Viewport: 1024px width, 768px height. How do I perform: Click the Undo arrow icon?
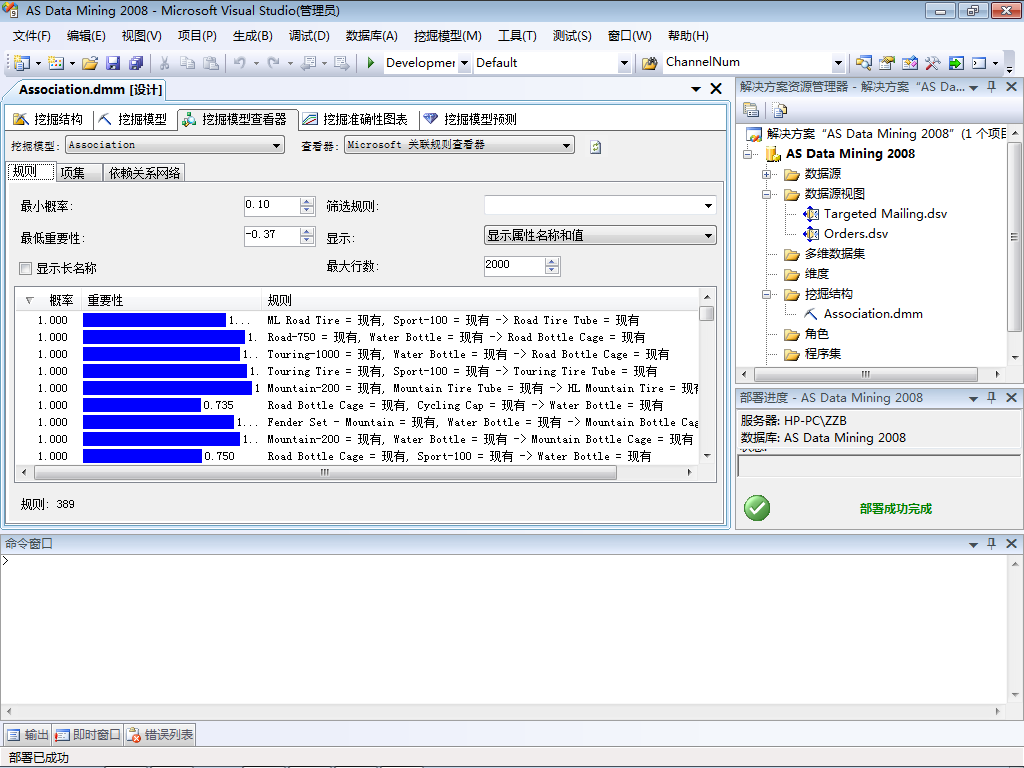(240, 63)
